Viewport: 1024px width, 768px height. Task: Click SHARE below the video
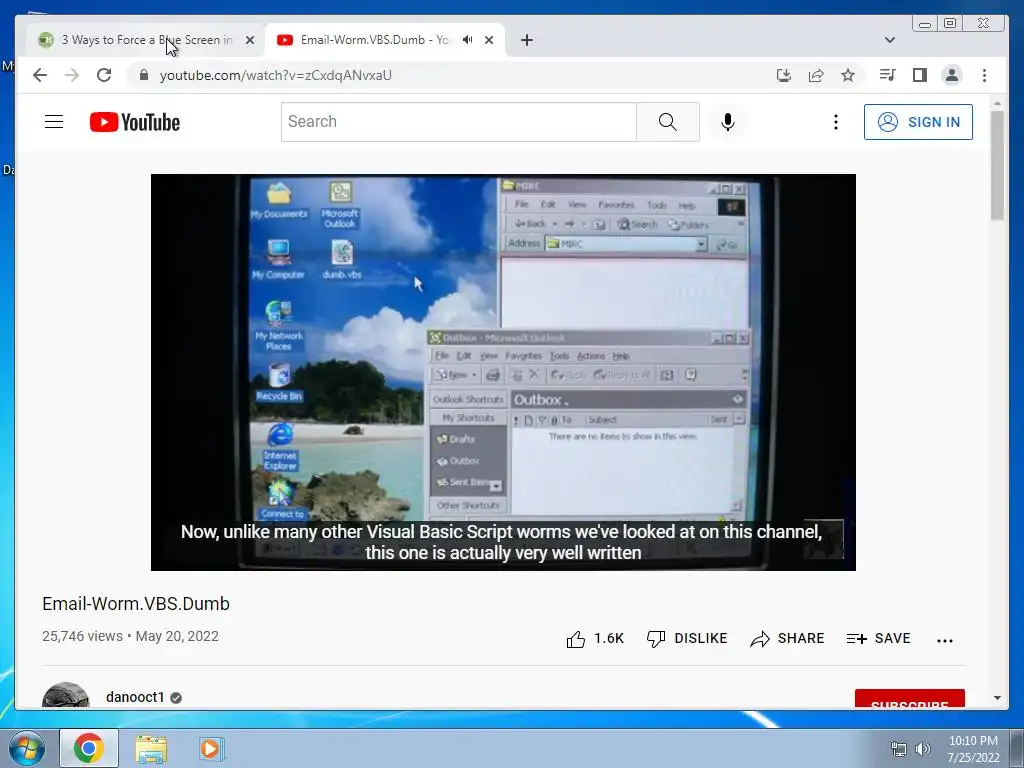[787, 639]
